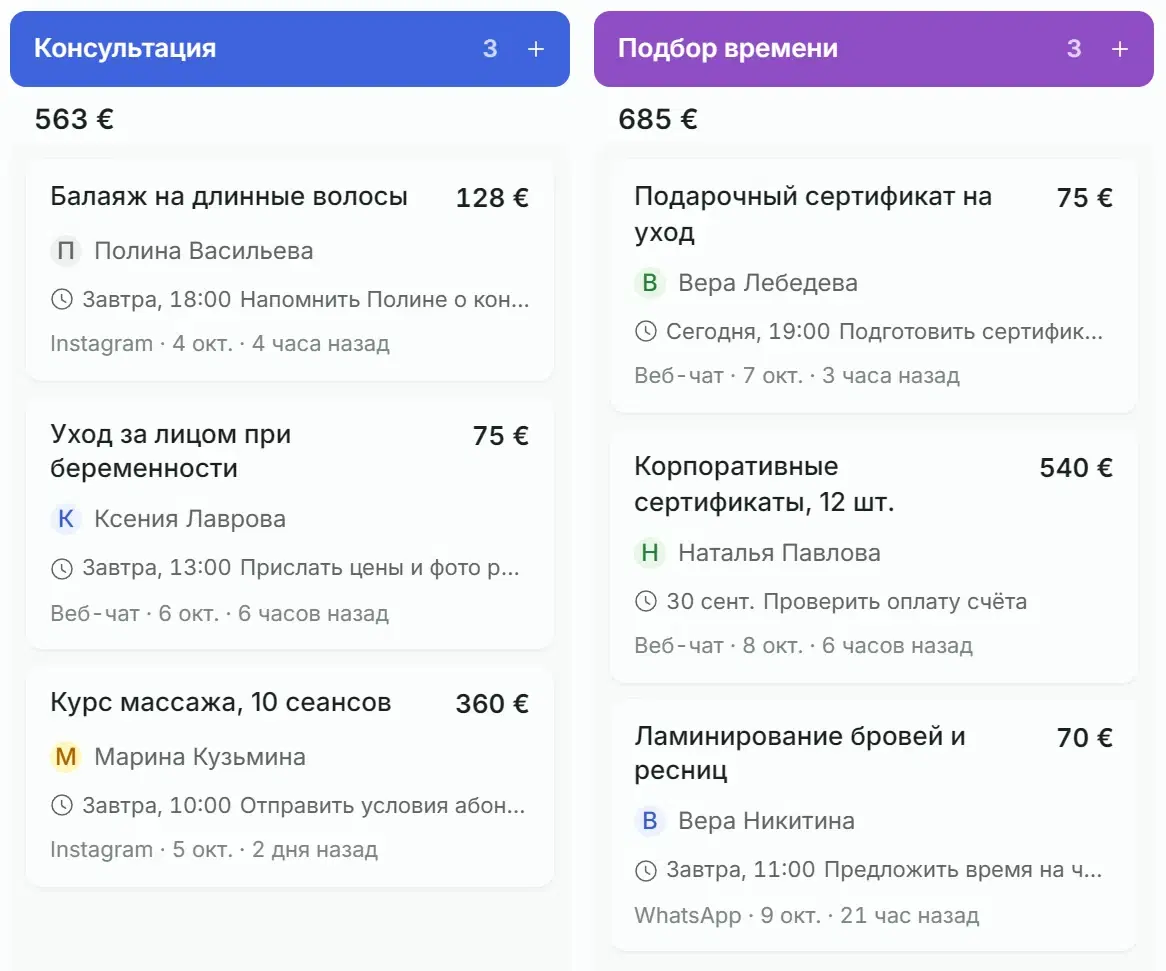Click the 540 € amount on Корпоративные сертификаты
Image resolution: width=1166 pixels, height=971 pixels.
pyautogui.click(x=1076, y=468)
